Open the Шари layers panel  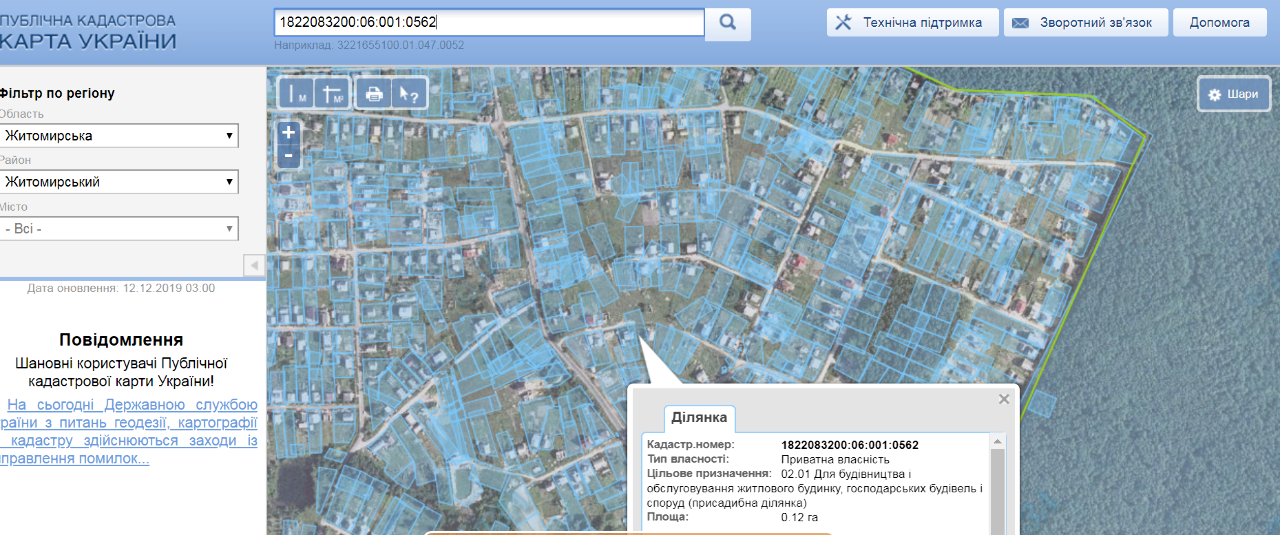1233,94
